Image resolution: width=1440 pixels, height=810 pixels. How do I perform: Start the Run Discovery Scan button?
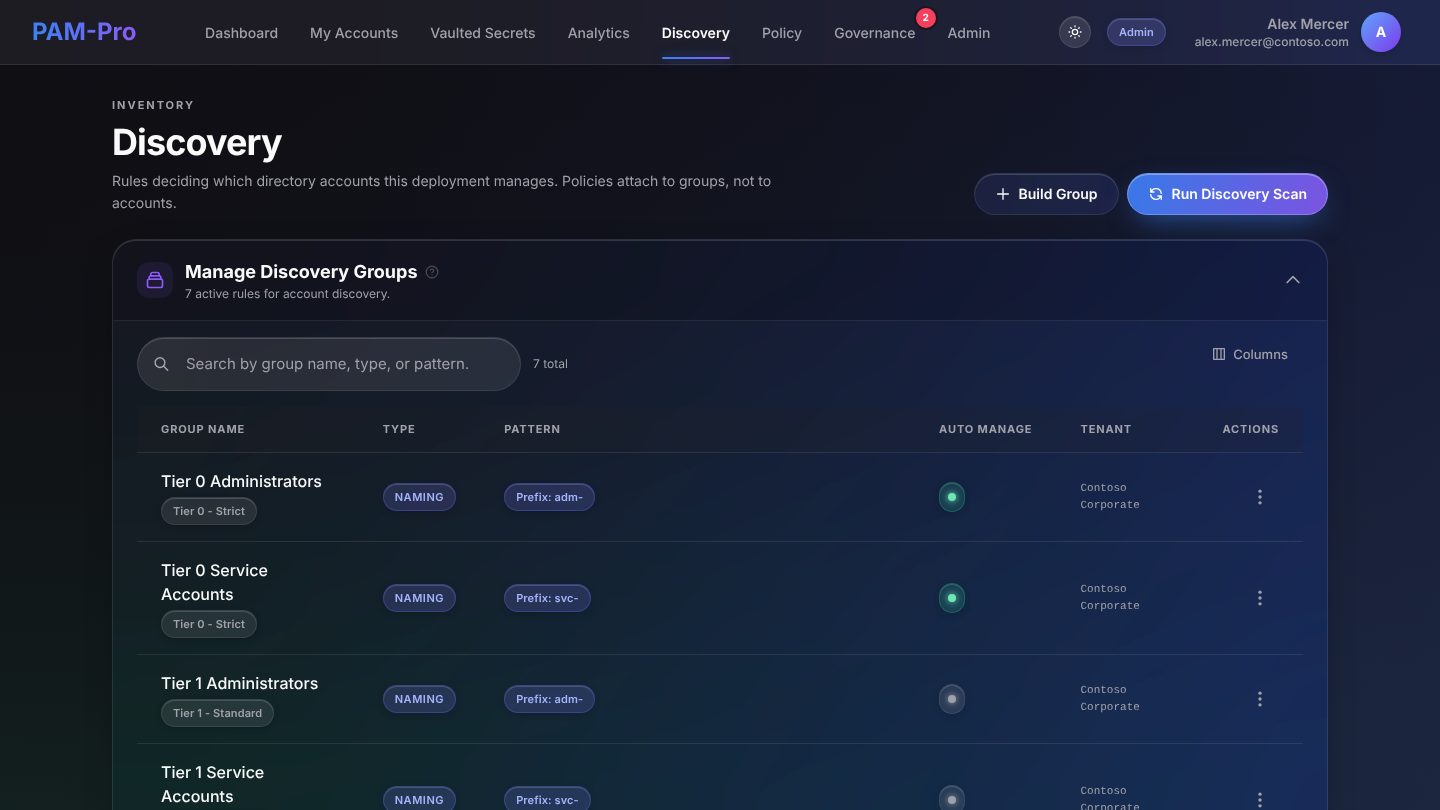pos(1227,194)
